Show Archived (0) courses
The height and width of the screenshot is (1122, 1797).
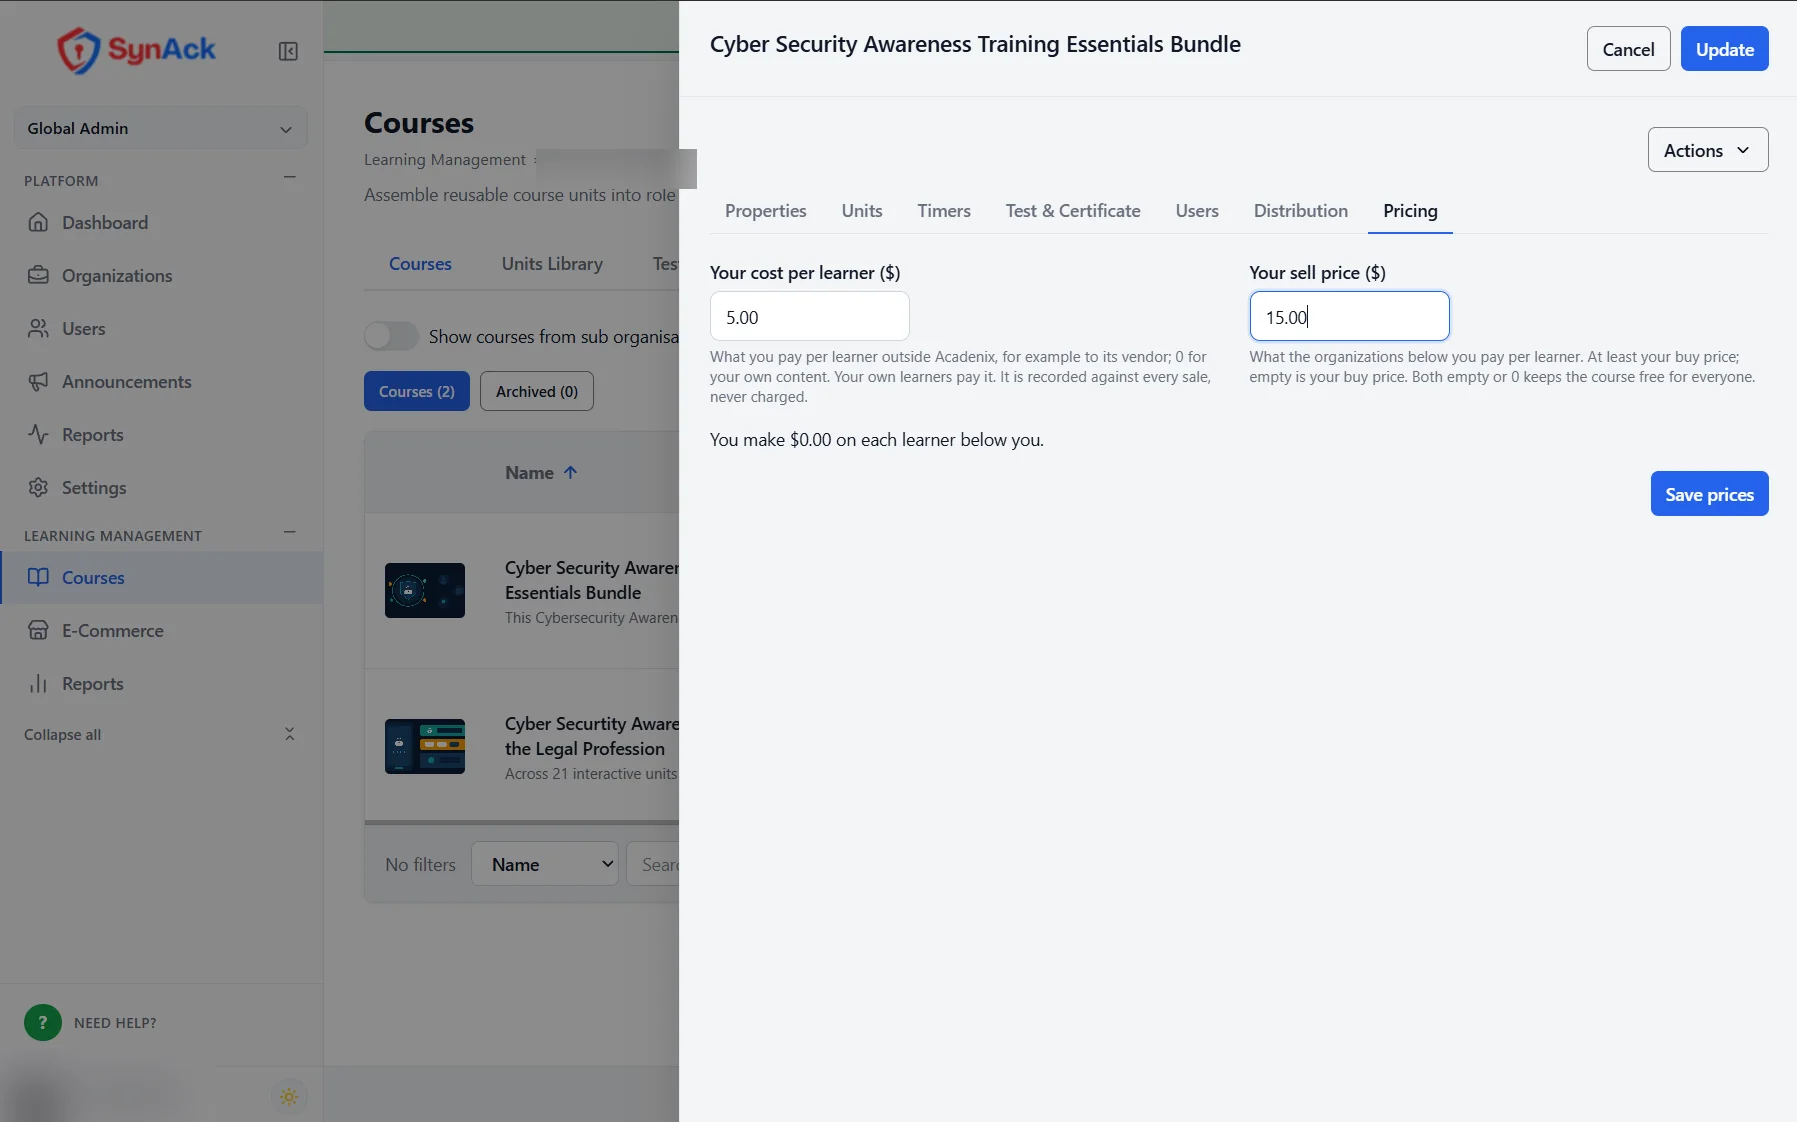(x=536, y=391)
